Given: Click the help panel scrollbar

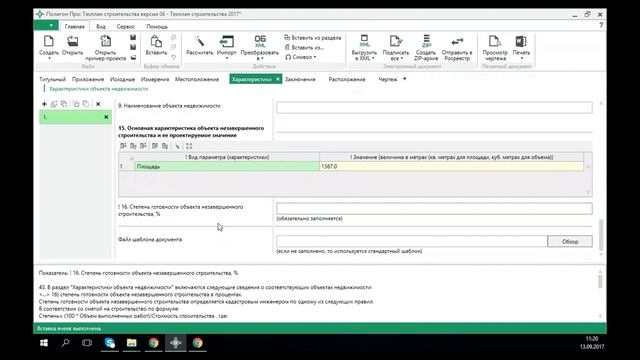Looking at the screenshot, I should pyautogui.click(x=600, y=281).
